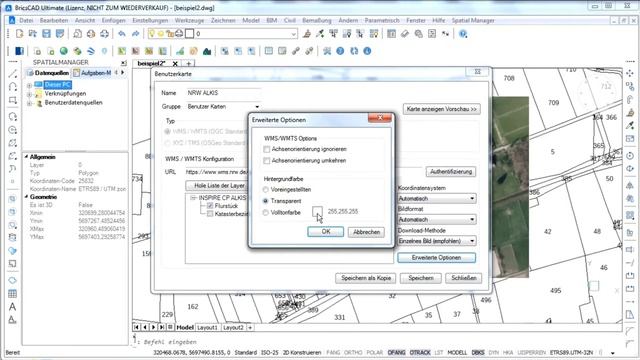Click the circular refresh arrows icon
The height and width of the screenshot is (360, 640).
354,51
